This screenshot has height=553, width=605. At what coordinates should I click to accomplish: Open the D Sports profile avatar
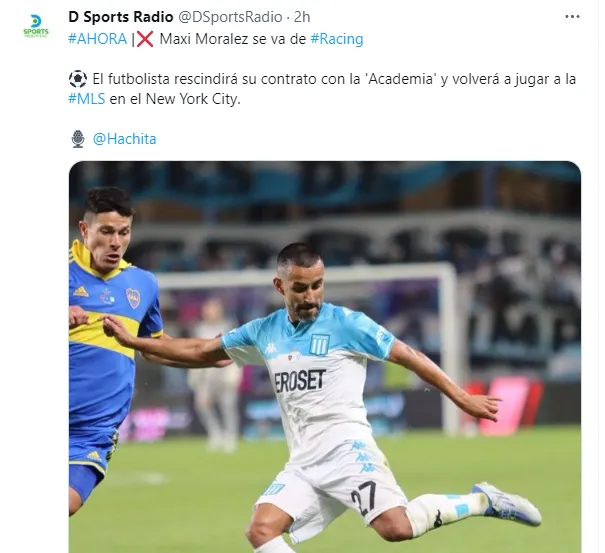(36, 25)
